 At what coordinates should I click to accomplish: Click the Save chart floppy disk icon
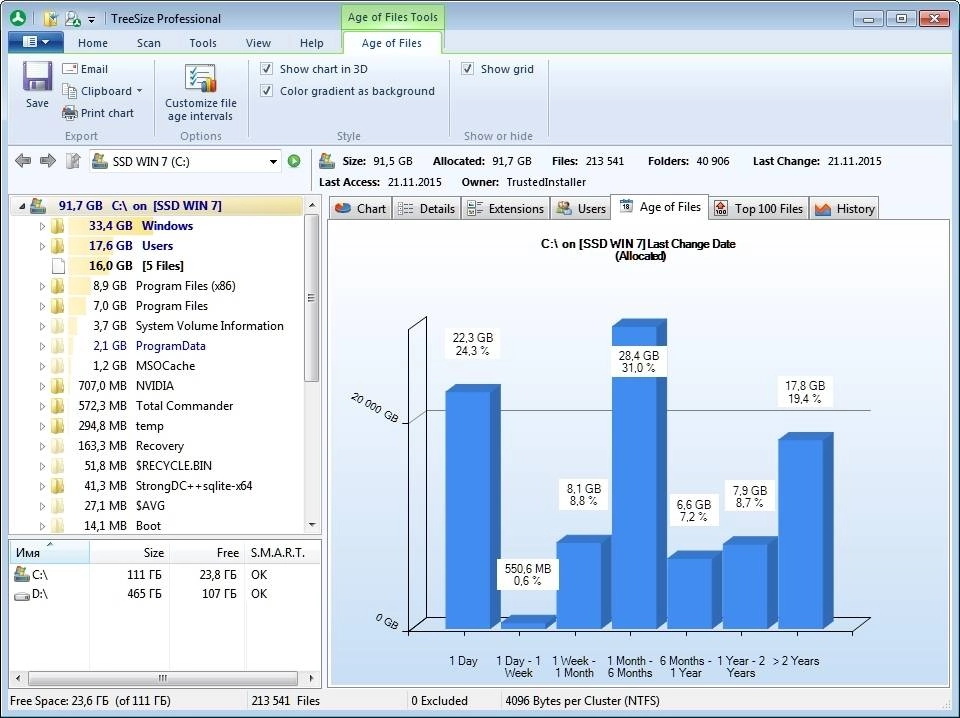pyautogui.click(x=37, y=77)
